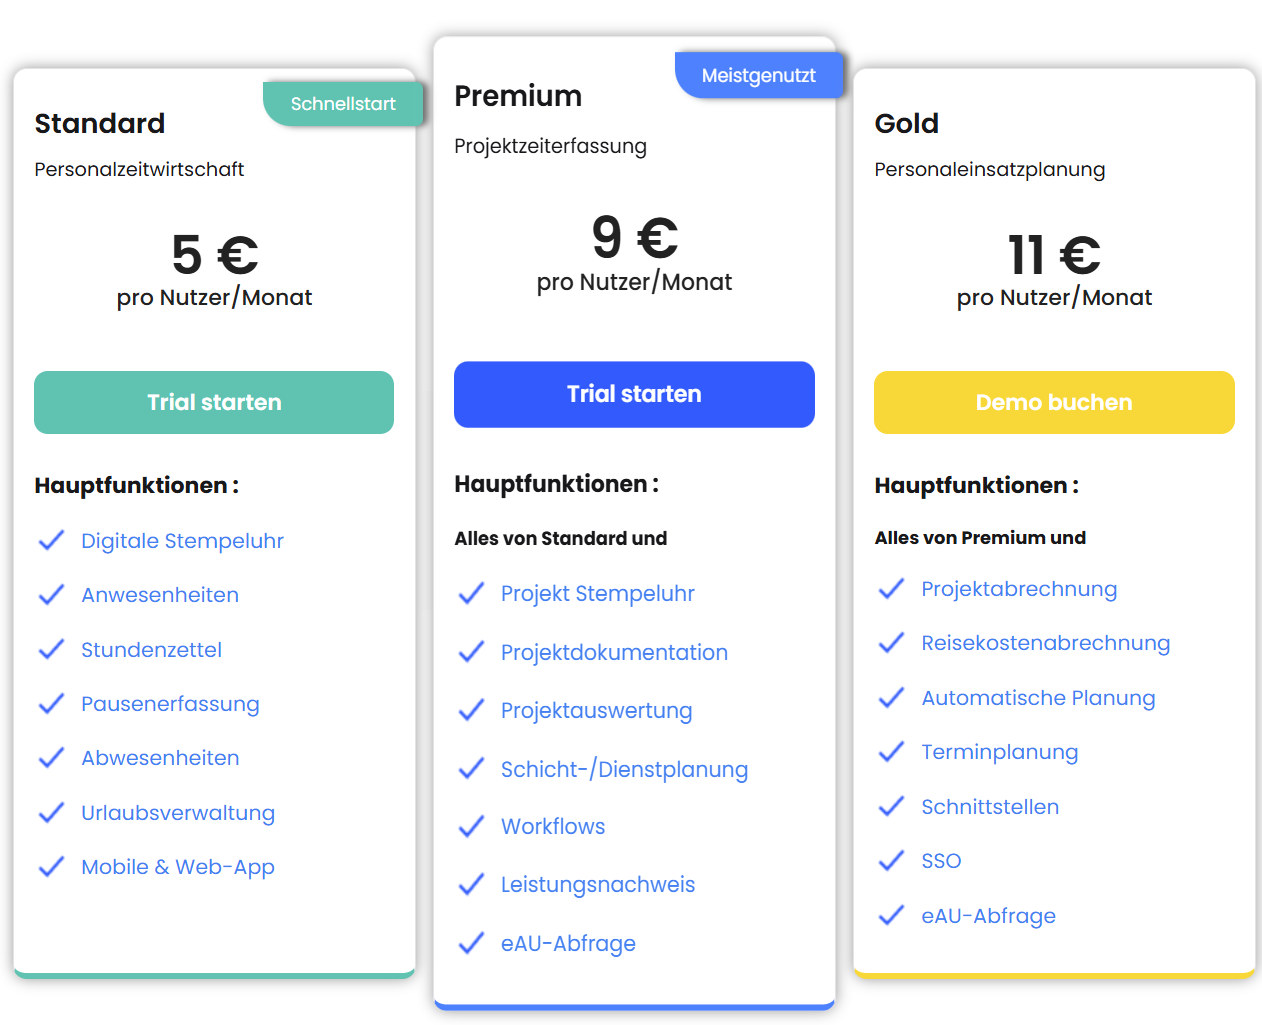Open the Projektdokumentation feature link

point(614,652)
